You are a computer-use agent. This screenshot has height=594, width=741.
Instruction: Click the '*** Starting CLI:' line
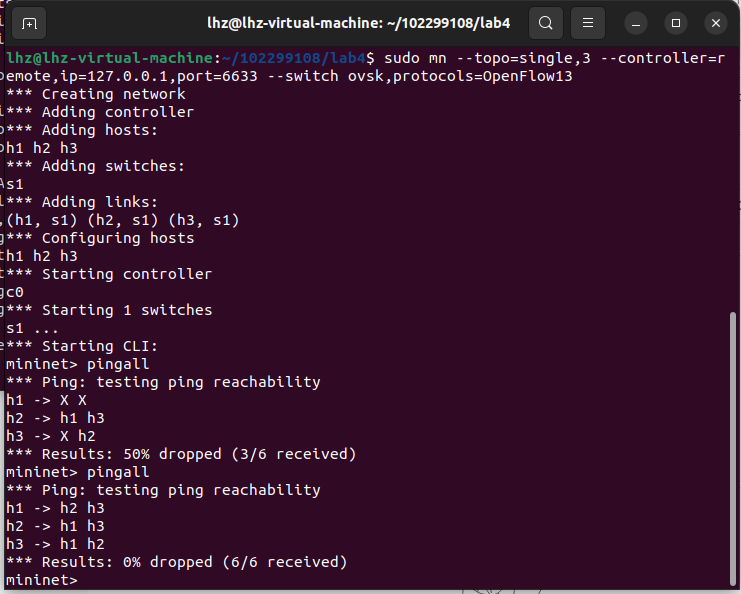click(82, 346)
